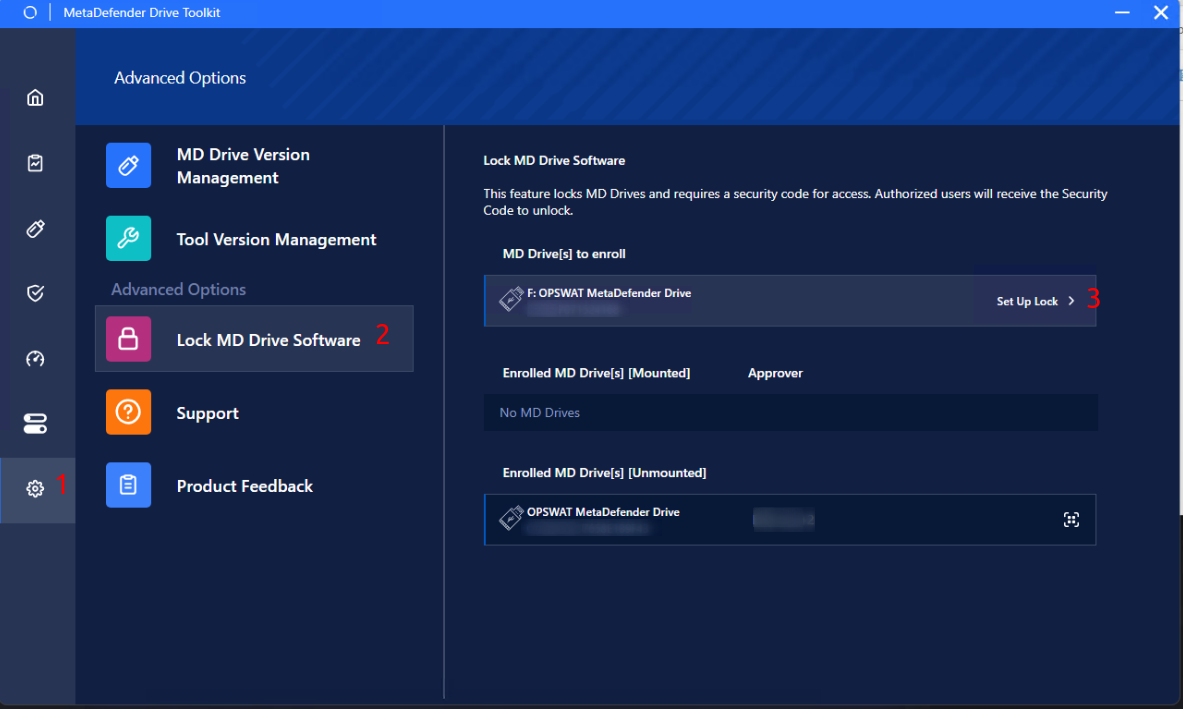The width and height of the screenshot is (1183, 709).
Task: Click the 'No MD Drives' row
Action: tap(791, 413)
